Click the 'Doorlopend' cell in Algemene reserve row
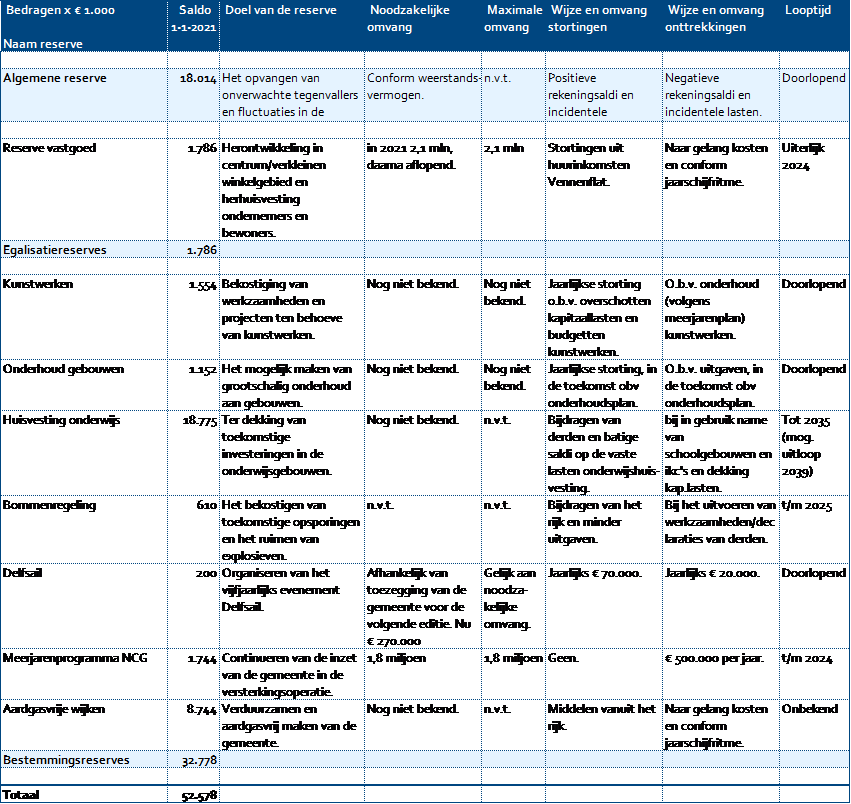The image size is (851, 804). (x=814, y=77)
